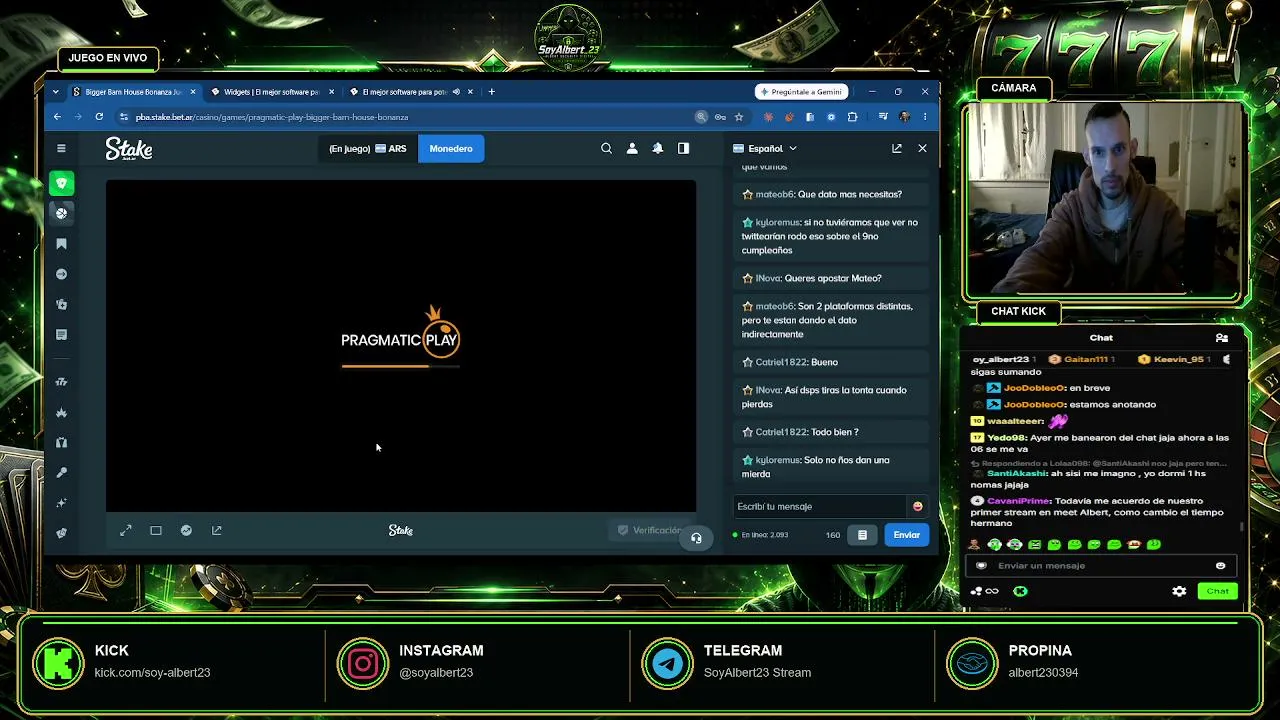Click the Verificación fairness button
1280x720 pixels.
pyautogui.click(x=650, y=530)
